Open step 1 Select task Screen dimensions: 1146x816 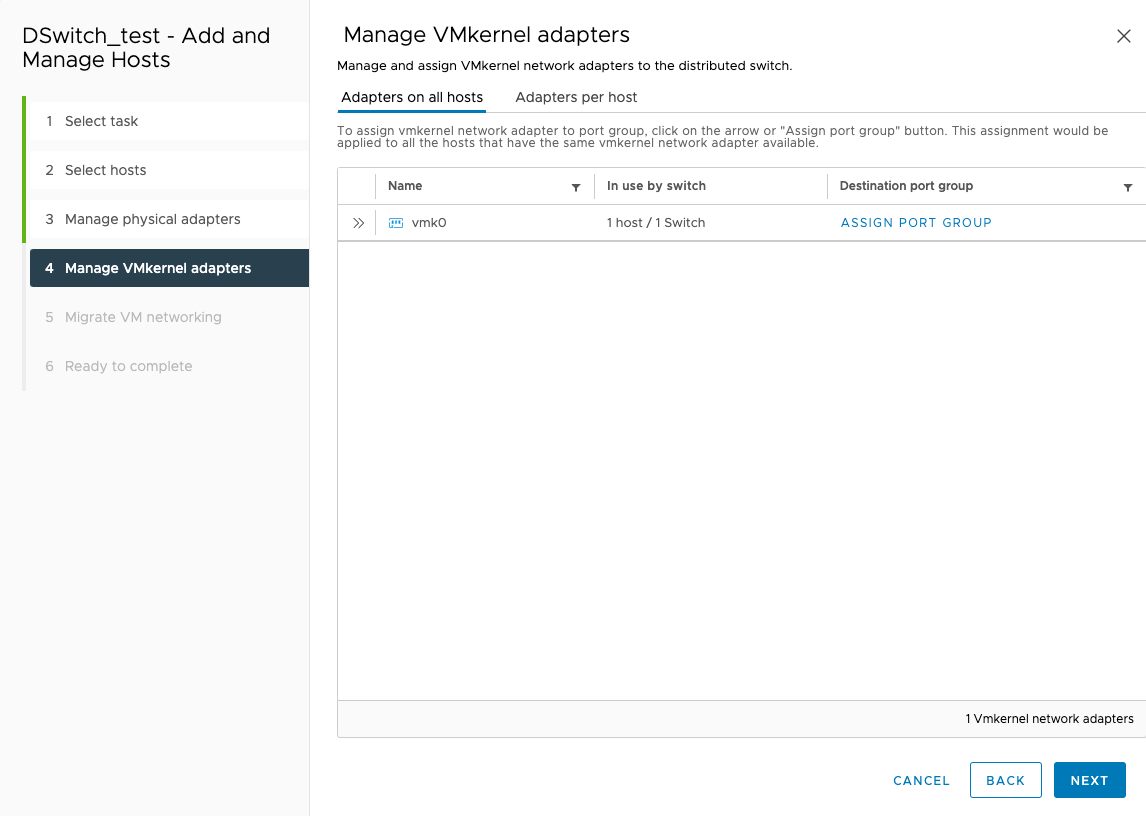click(x=101, y=120)
